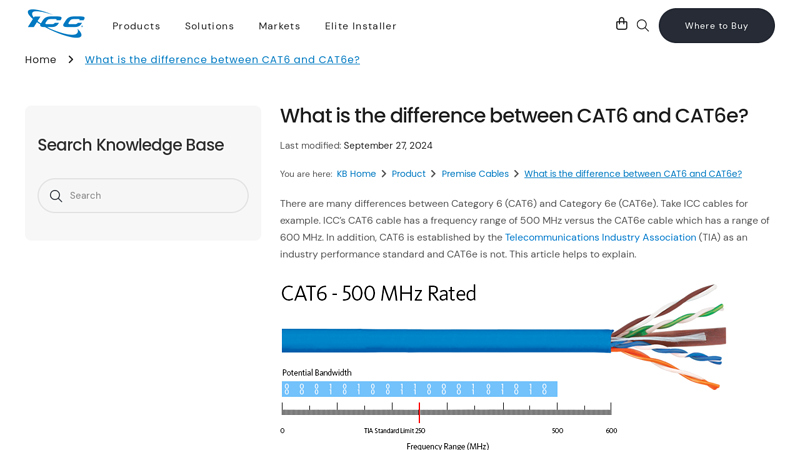
Task: Open the shopping bag cart icon
Action: (621, 24)
